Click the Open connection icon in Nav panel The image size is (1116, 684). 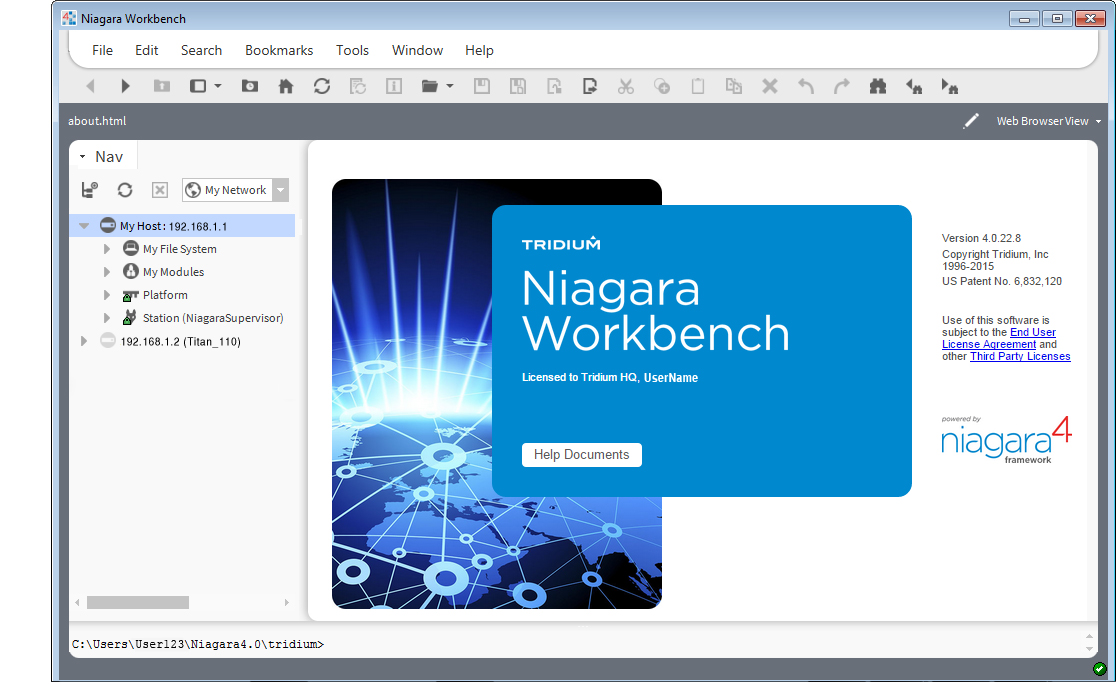pos(89,189)
